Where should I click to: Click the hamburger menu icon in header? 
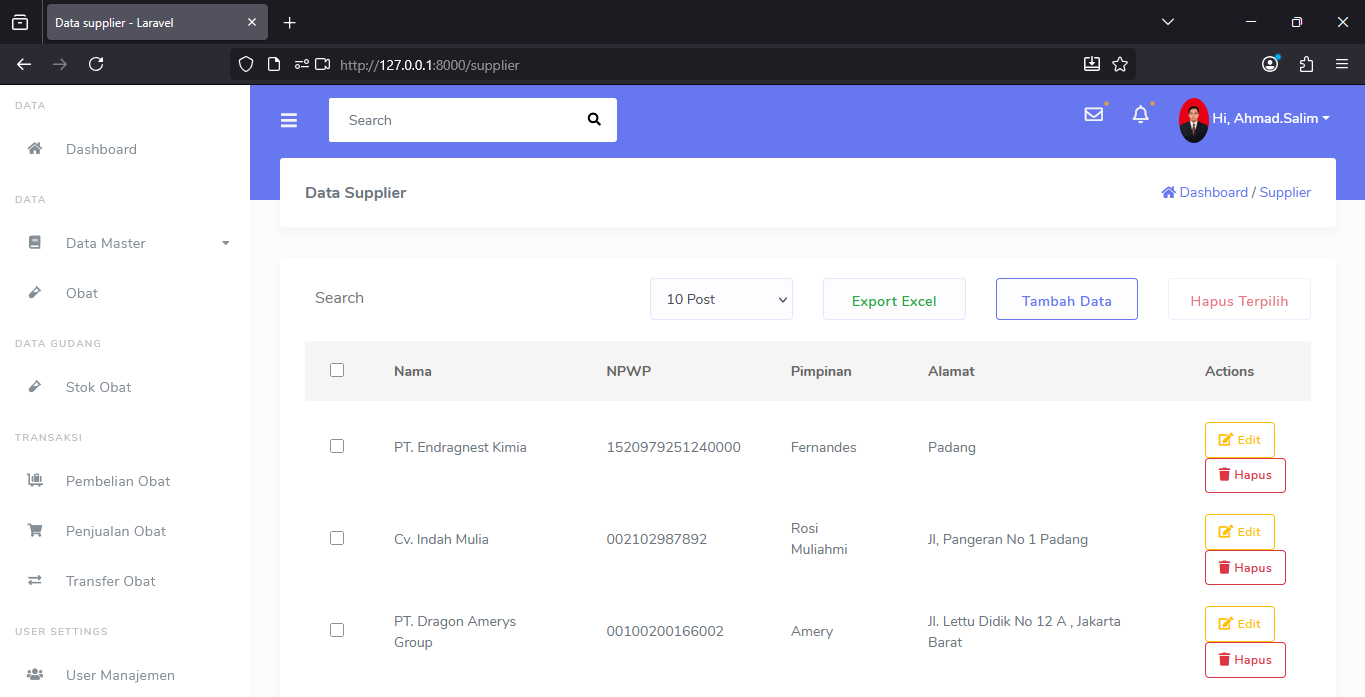(x=289, y=121)
